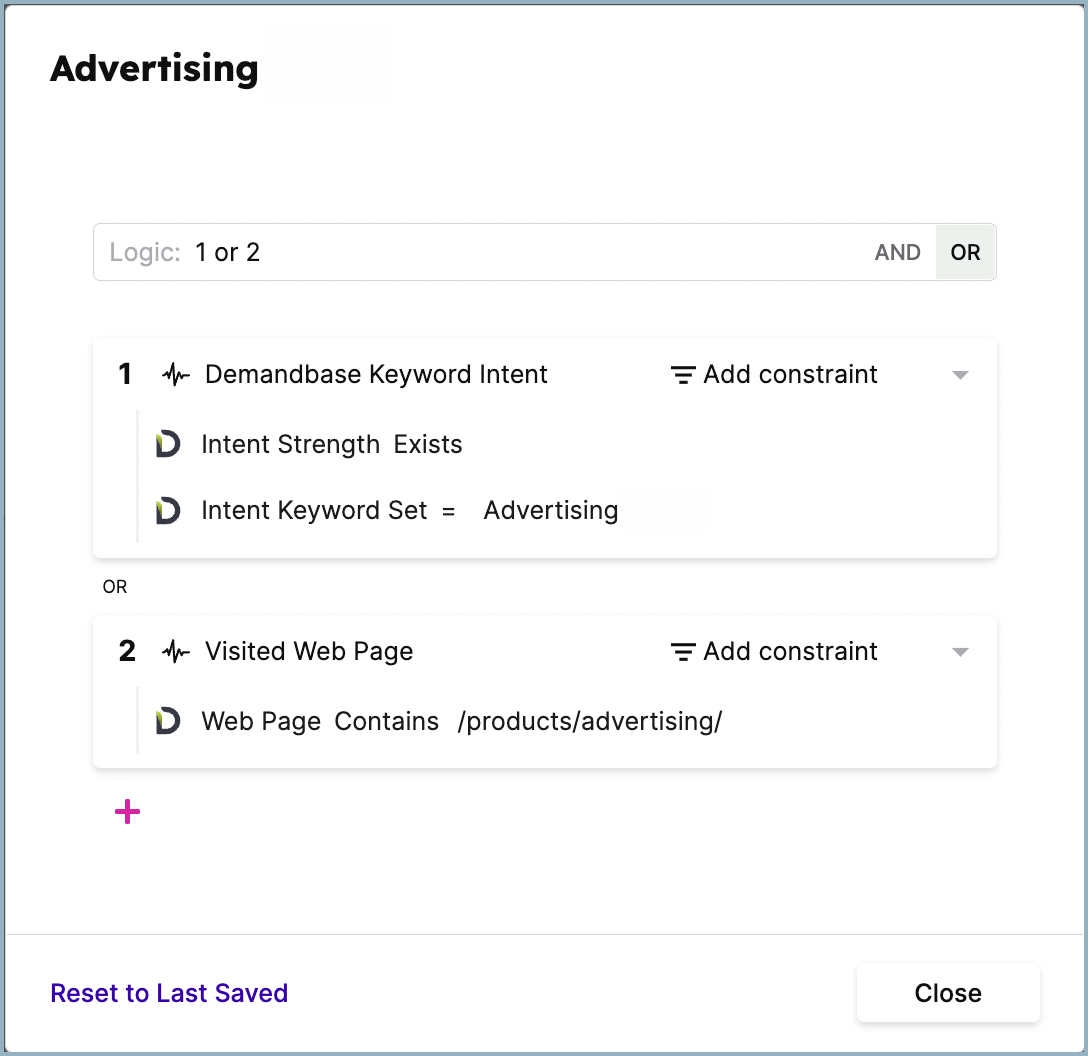Image resolution: width=1088 pixels, height=1056 pixels.
Task: Click the Advertising keyword set value
Action: pyautogui.click(x=551, y=511)
